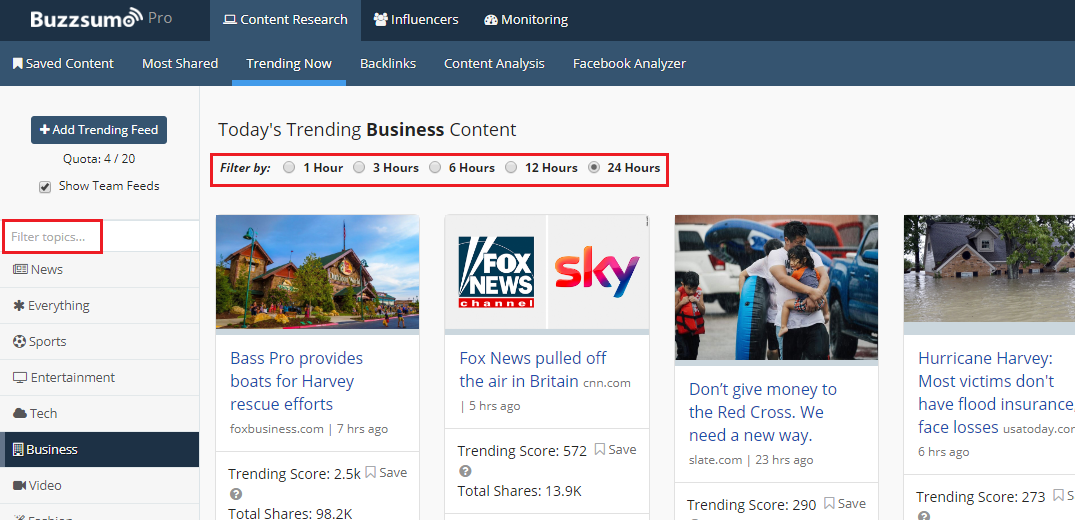Open the Content Research tab

point(285,20)
